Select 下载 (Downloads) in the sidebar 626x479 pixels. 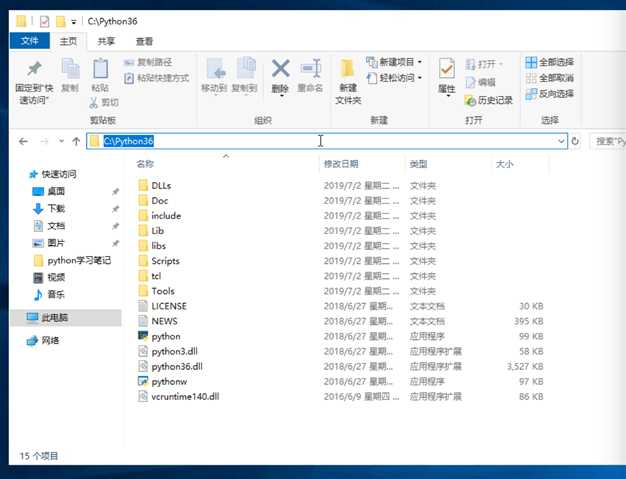48,208
